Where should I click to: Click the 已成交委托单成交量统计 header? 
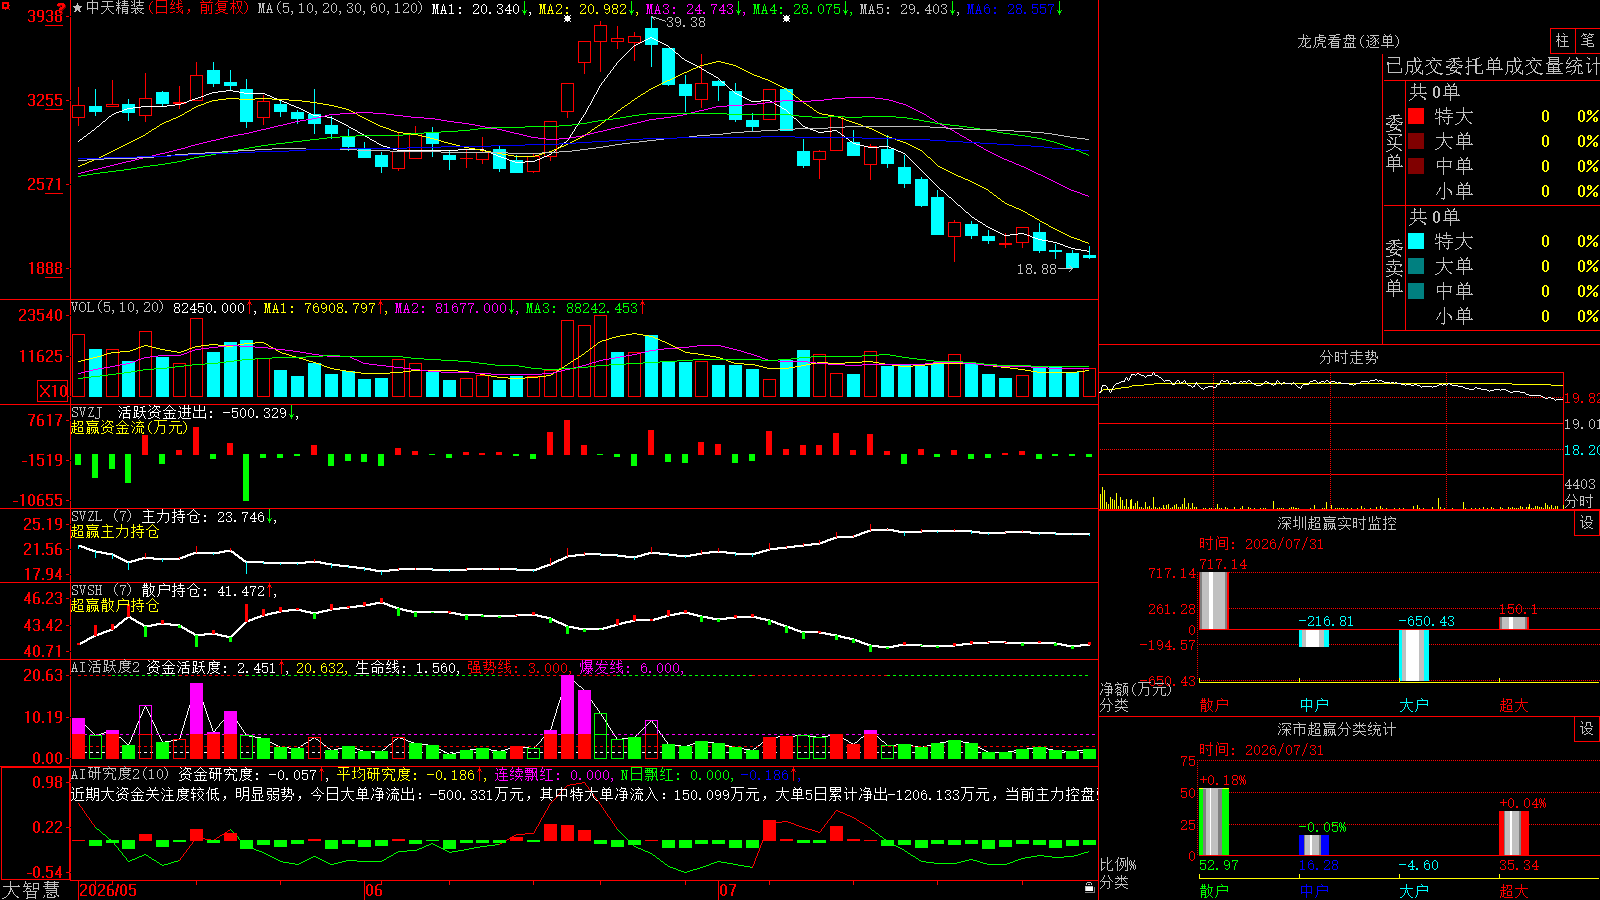click(1492, 66)
